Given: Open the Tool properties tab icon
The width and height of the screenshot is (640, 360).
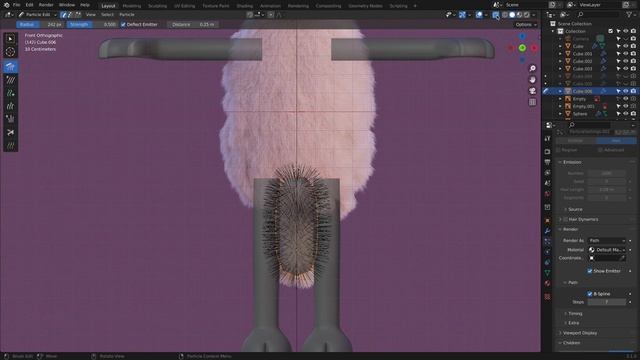Looking at the screenshot, I should click(x=547, y=139).
